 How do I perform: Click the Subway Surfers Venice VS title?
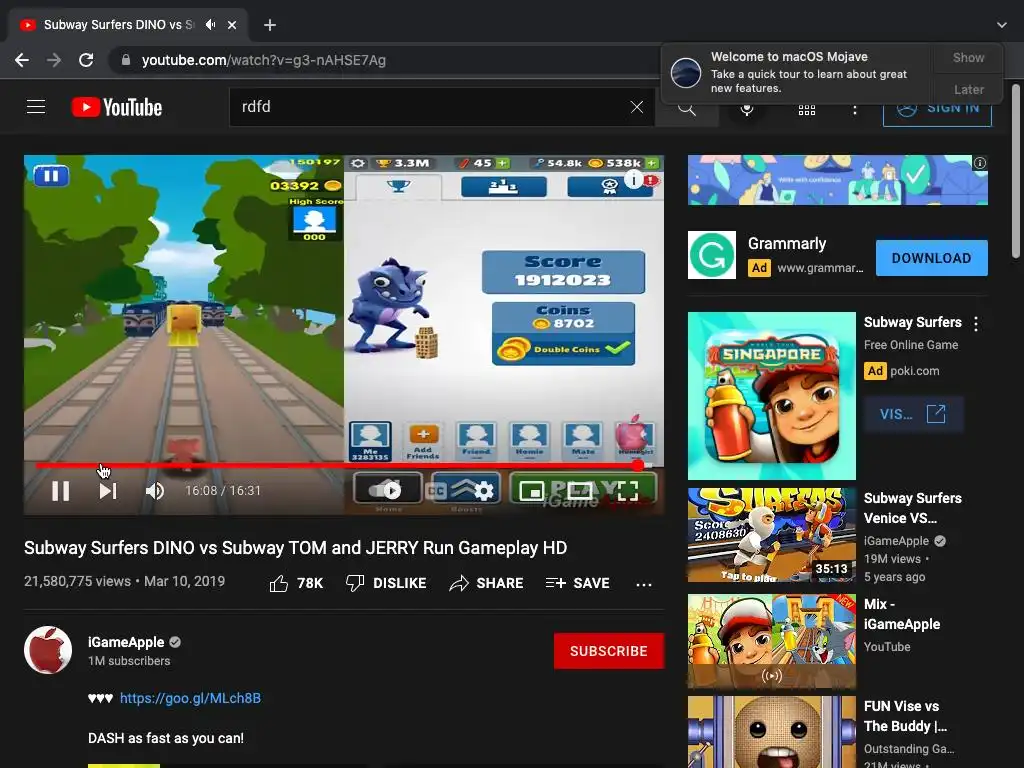click(x=912, y=507)
